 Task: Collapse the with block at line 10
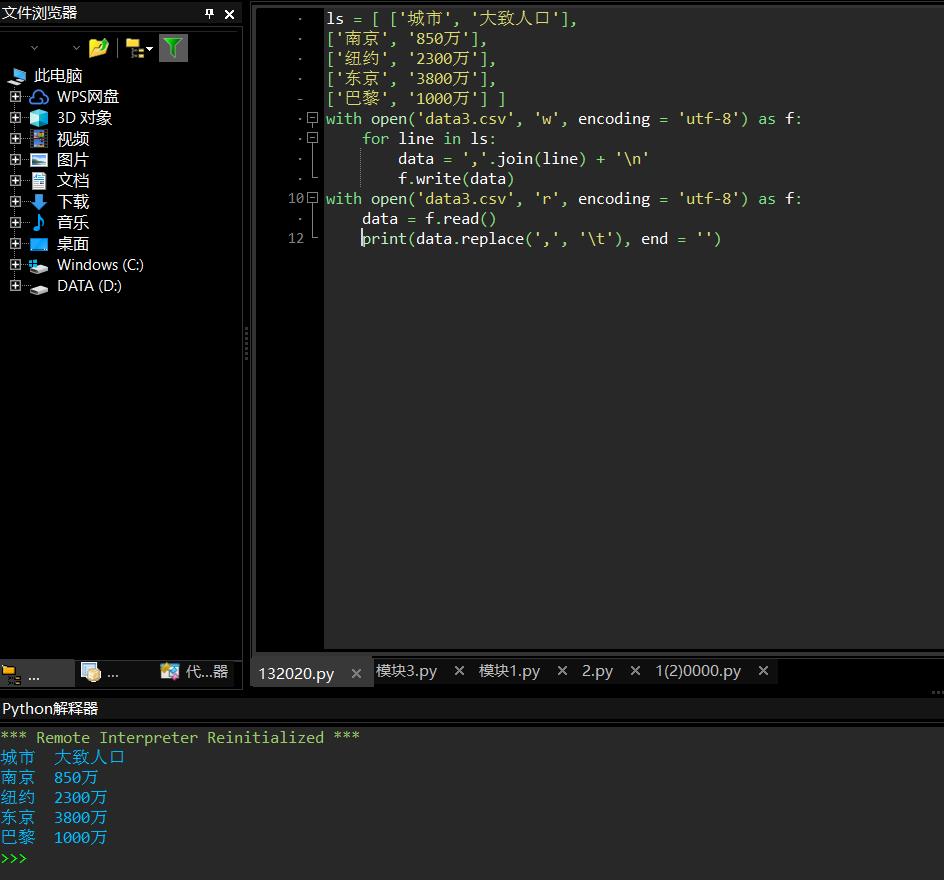coord(312,197)
